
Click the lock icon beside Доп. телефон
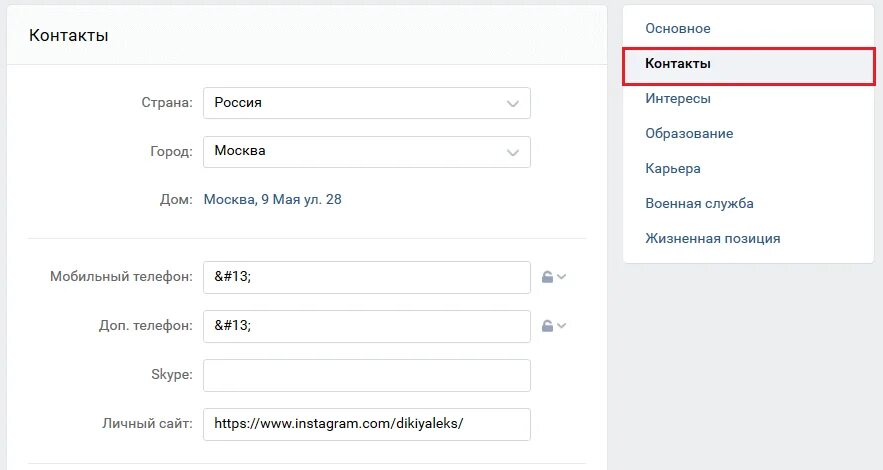(x=547, y=325)
